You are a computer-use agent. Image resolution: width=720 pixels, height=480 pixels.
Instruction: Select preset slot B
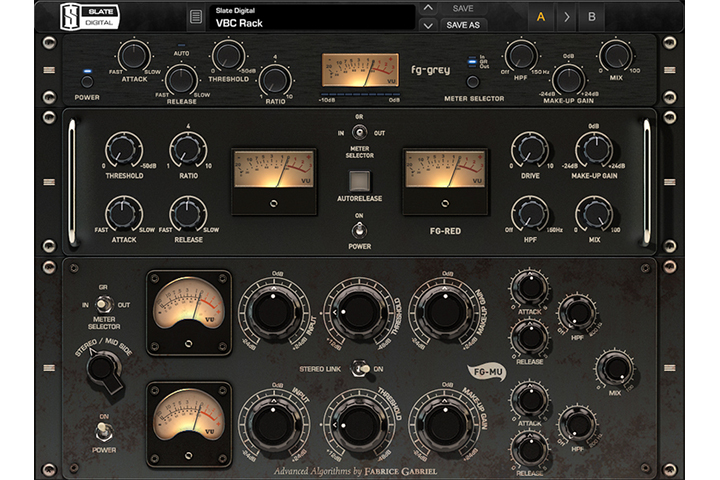point(591,17)
